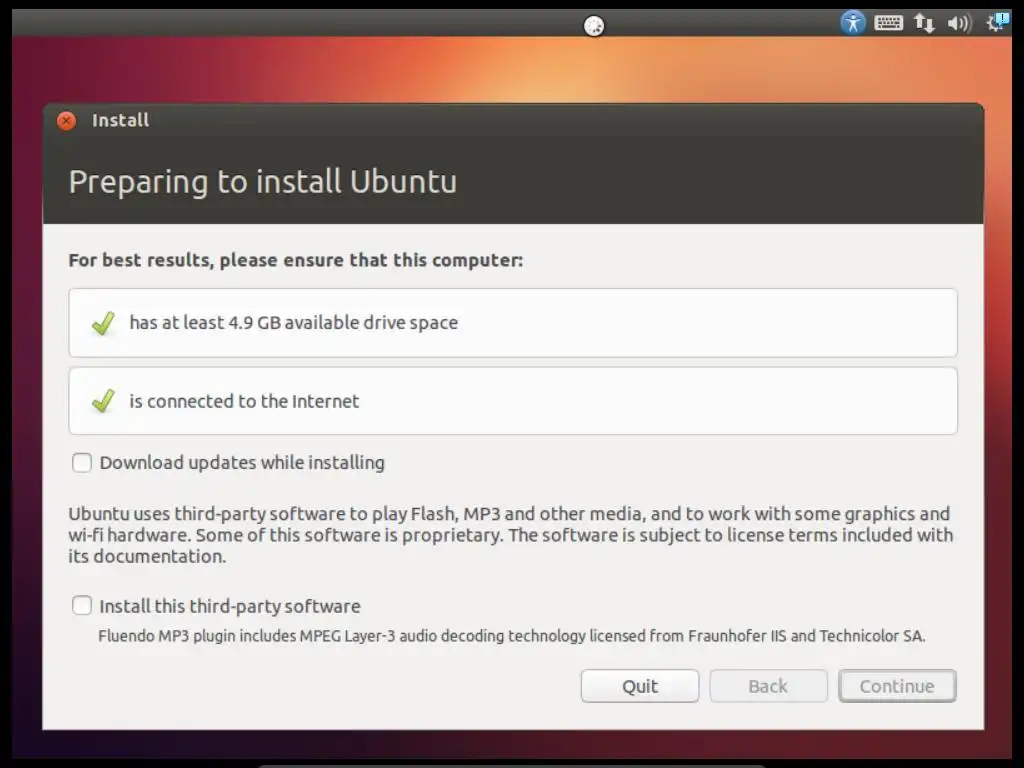Click the Internet connection green checkmark
The height and width of the screenshot is (768, 1024).
click(x=103, y=401)
